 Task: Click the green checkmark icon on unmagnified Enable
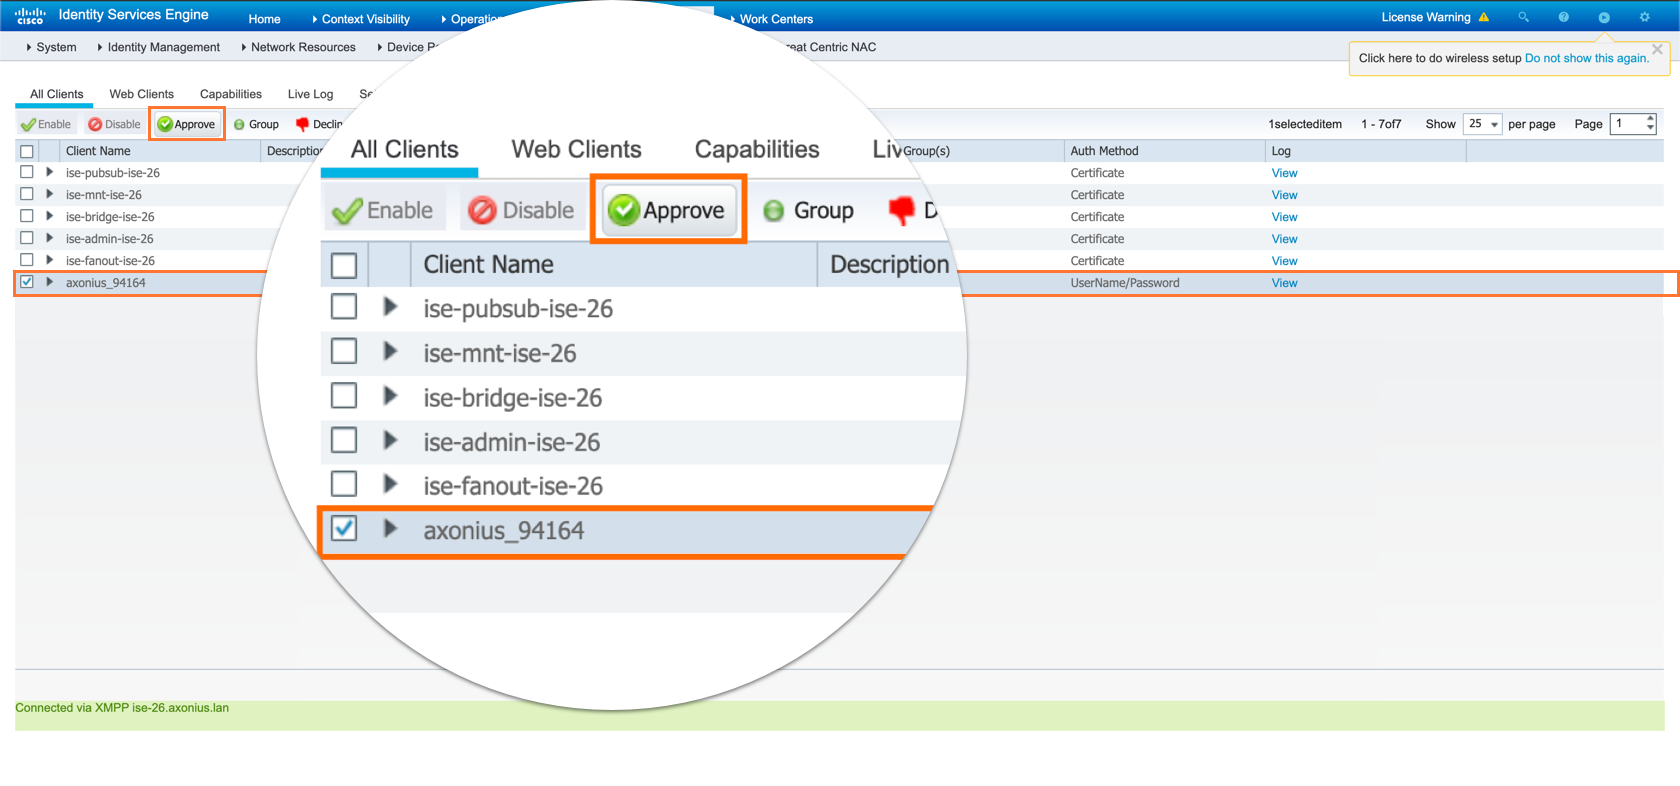28,125
